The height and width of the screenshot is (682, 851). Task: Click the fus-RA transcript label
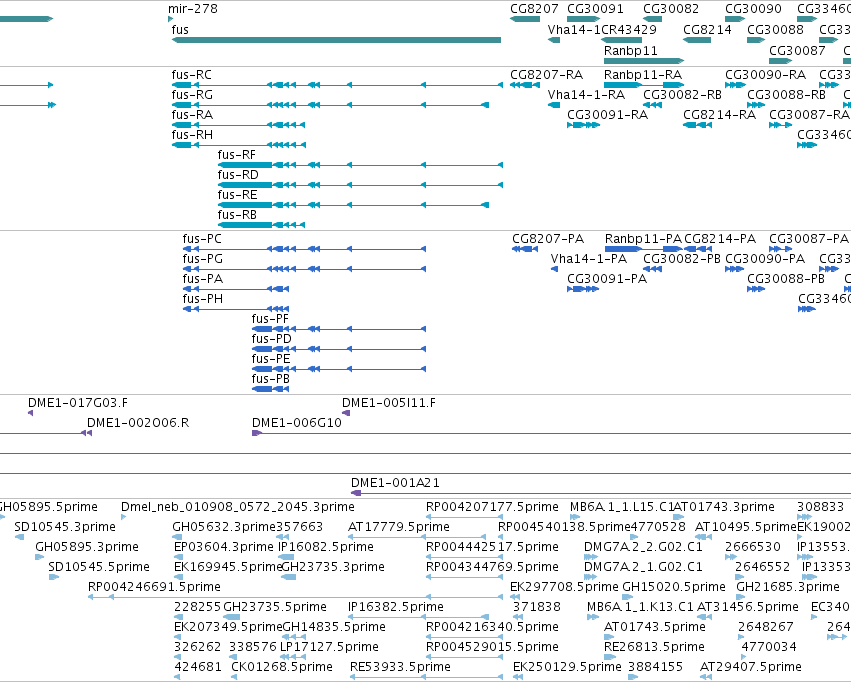click(x=192, y=114)
